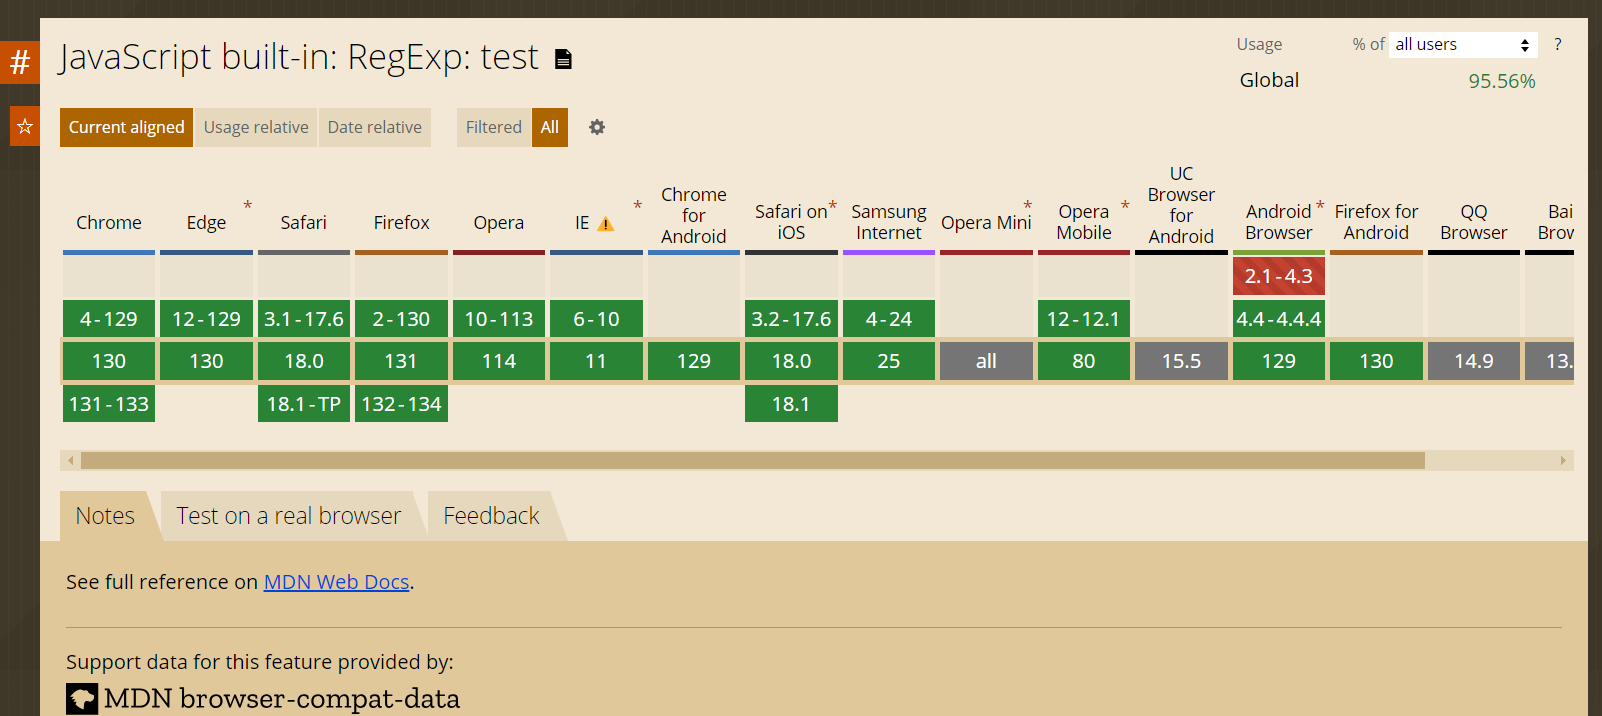
Task: Click Firefox 132-134 cell
Action: point(401,404)
